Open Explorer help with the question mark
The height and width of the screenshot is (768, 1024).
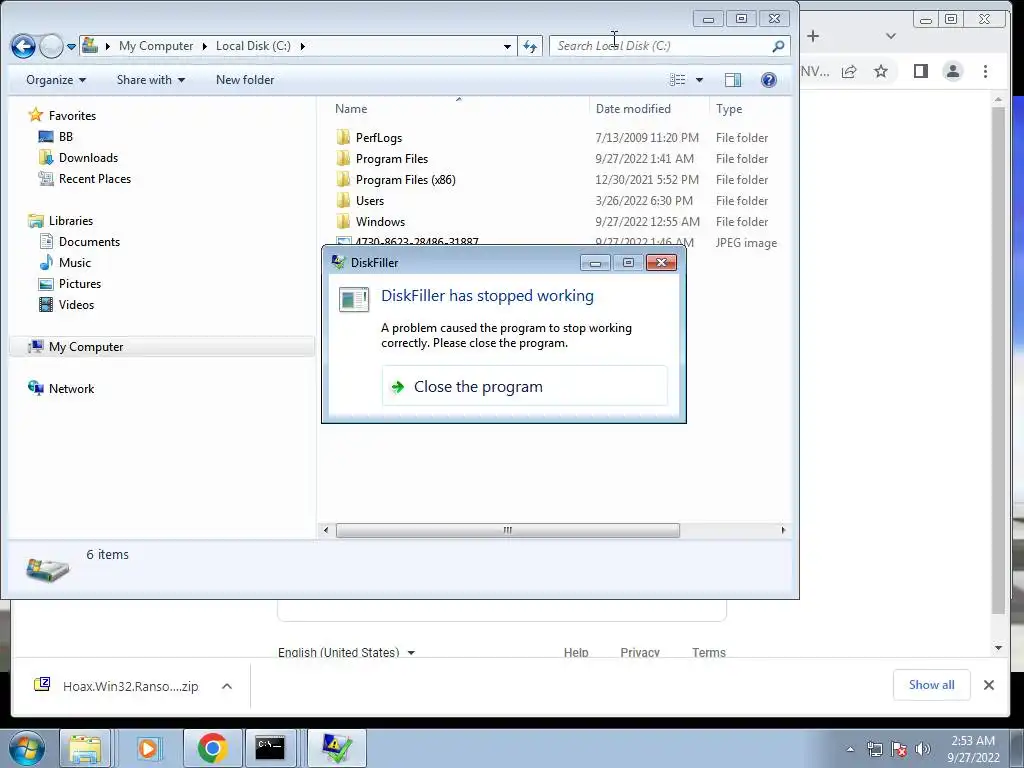(769, 80)
